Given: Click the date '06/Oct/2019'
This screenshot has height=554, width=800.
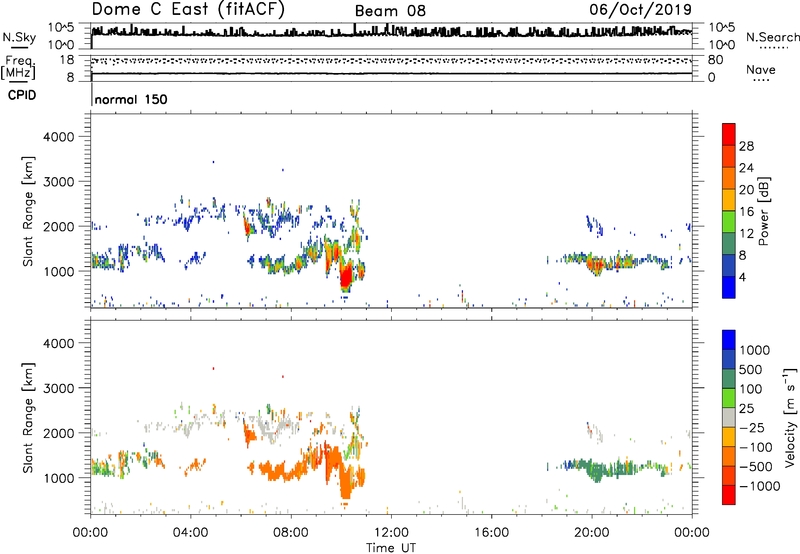Looking at the screenshot, I should [641, 10].
